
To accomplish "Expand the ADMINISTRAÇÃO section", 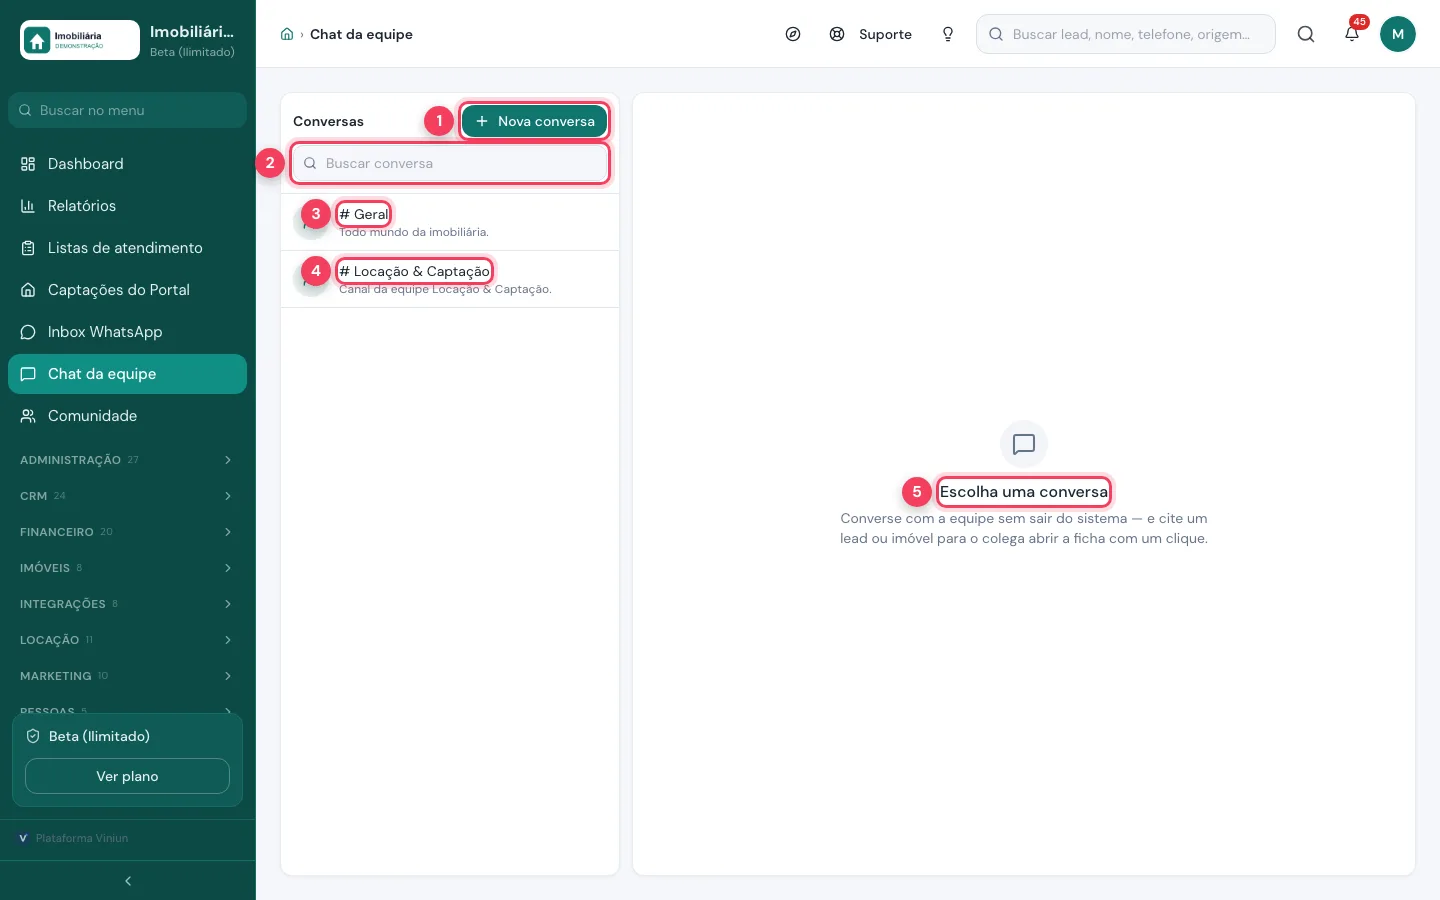I will pyautogui.click(x=127, y=460).
